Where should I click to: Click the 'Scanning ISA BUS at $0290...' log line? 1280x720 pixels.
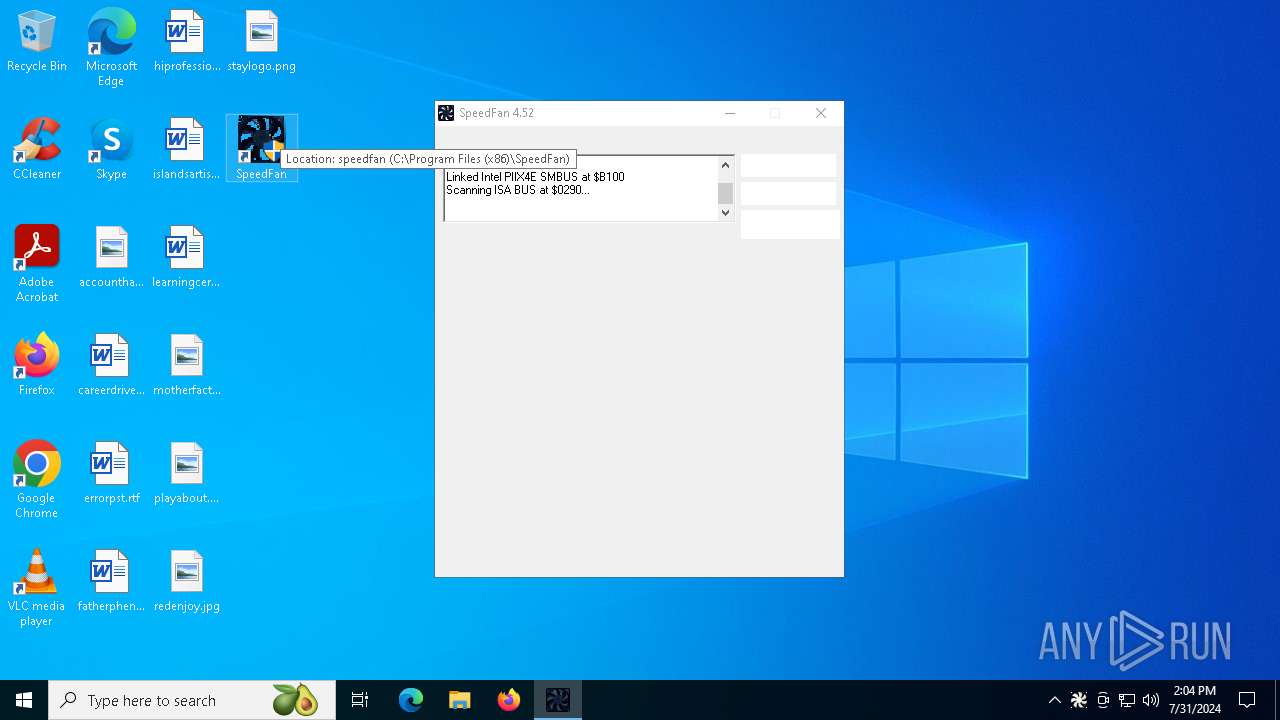(x=518, y=190)
